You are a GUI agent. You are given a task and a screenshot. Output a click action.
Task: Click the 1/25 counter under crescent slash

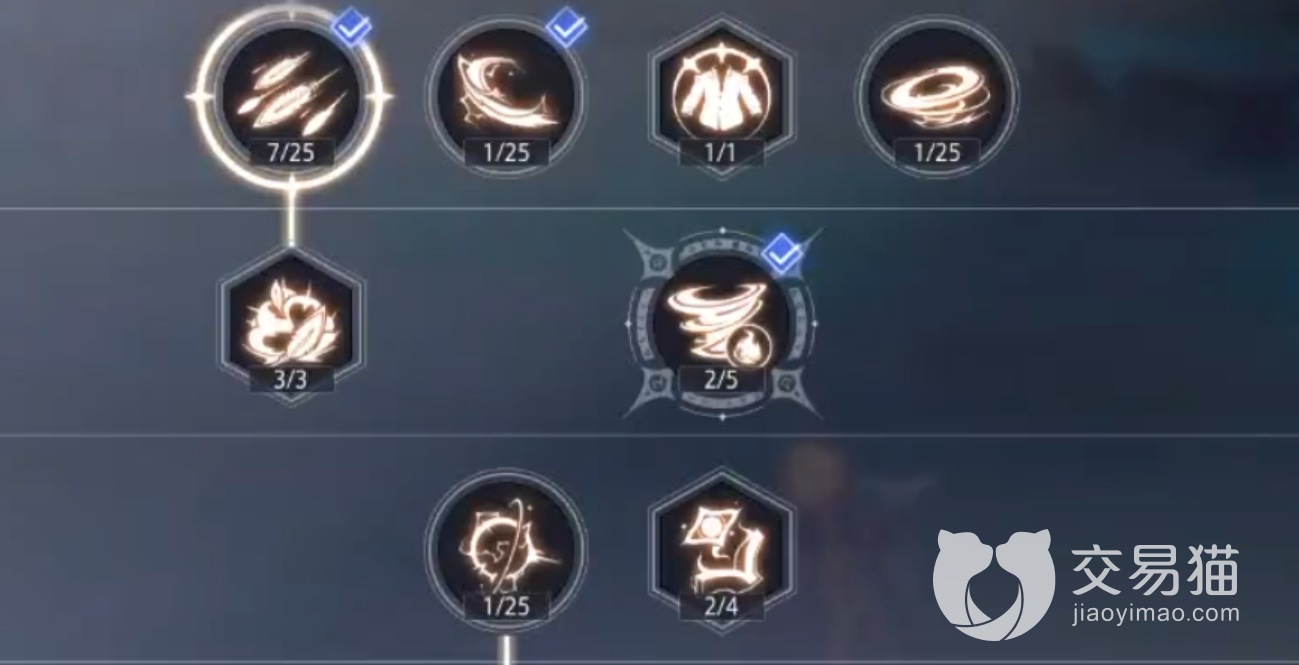coord(507,152)
